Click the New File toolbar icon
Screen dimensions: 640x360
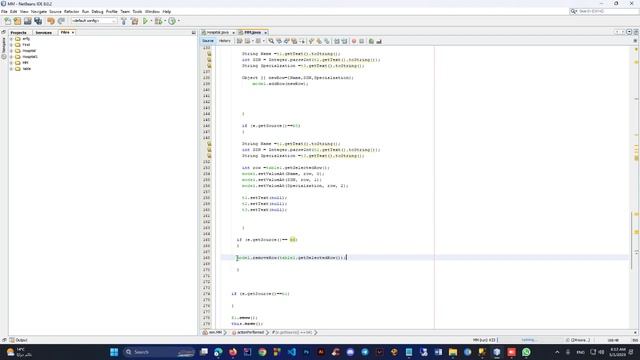7,21
